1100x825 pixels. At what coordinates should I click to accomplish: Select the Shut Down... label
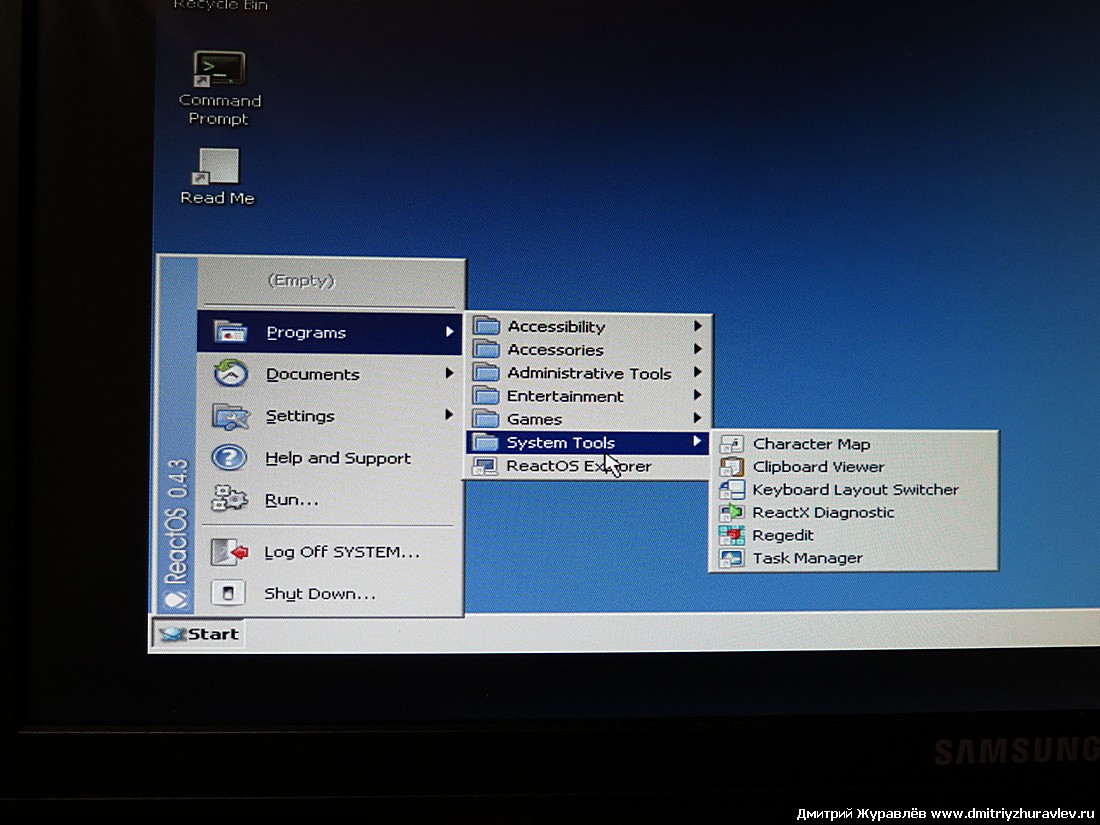tap(320, 593)
